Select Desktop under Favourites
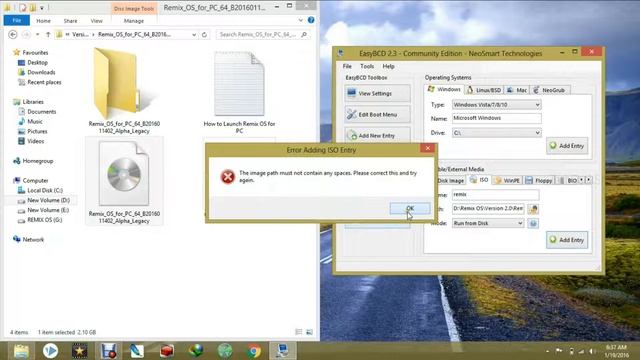Screen dimensions: 640x360 pos(37,62)
